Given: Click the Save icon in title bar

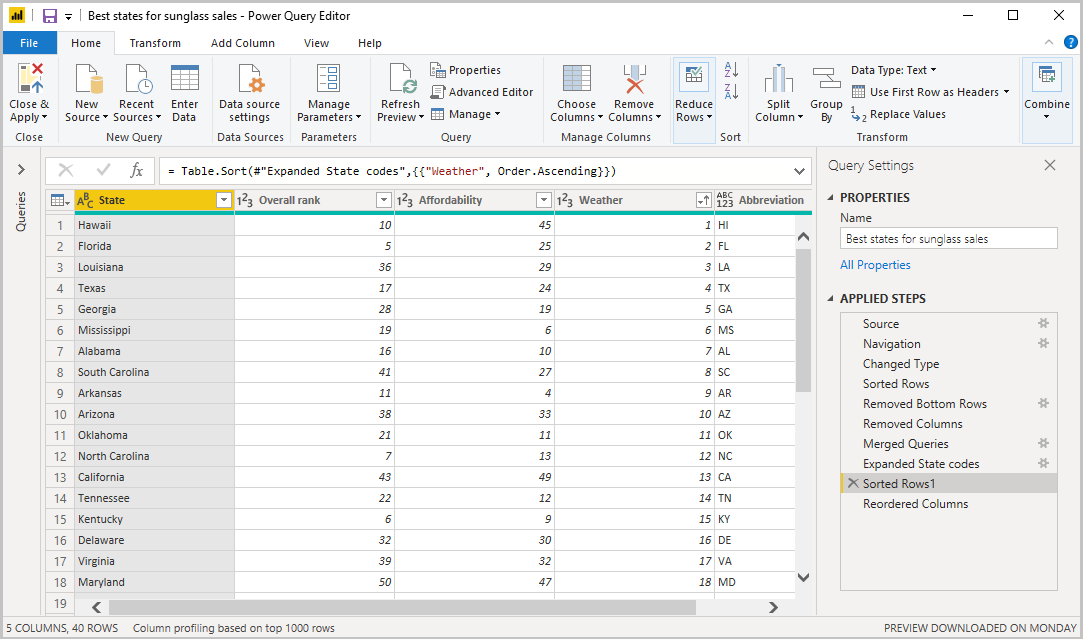Looking at the screenshot, I should click(50, 16).
